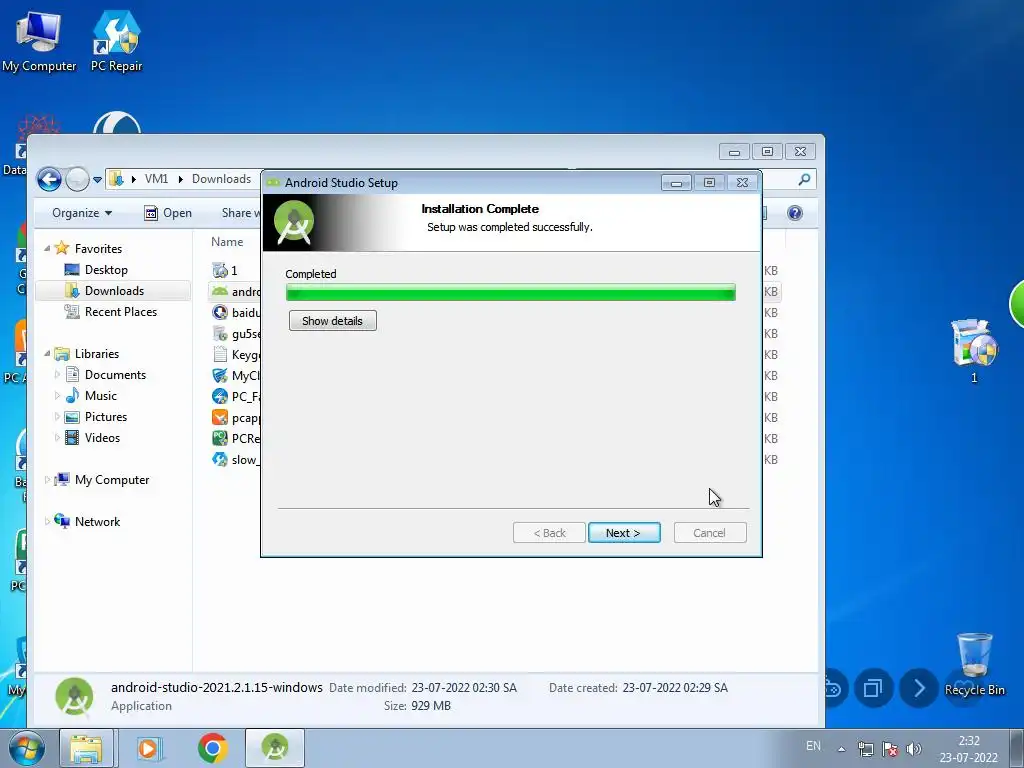Click Android Studio icon in details pane
This screenshot has width=1024, height=768.
[x=74, y=696]
